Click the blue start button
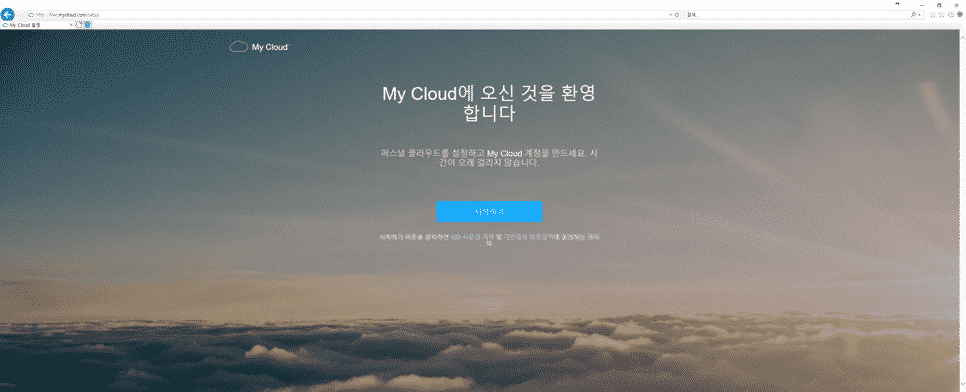 (489, 211)
